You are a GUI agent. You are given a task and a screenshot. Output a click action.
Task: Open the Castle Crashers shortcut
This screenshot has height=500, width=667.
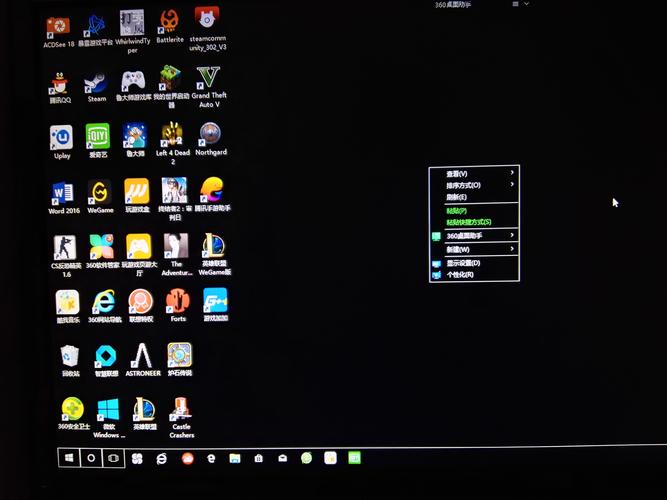click(x=182, y=417)
